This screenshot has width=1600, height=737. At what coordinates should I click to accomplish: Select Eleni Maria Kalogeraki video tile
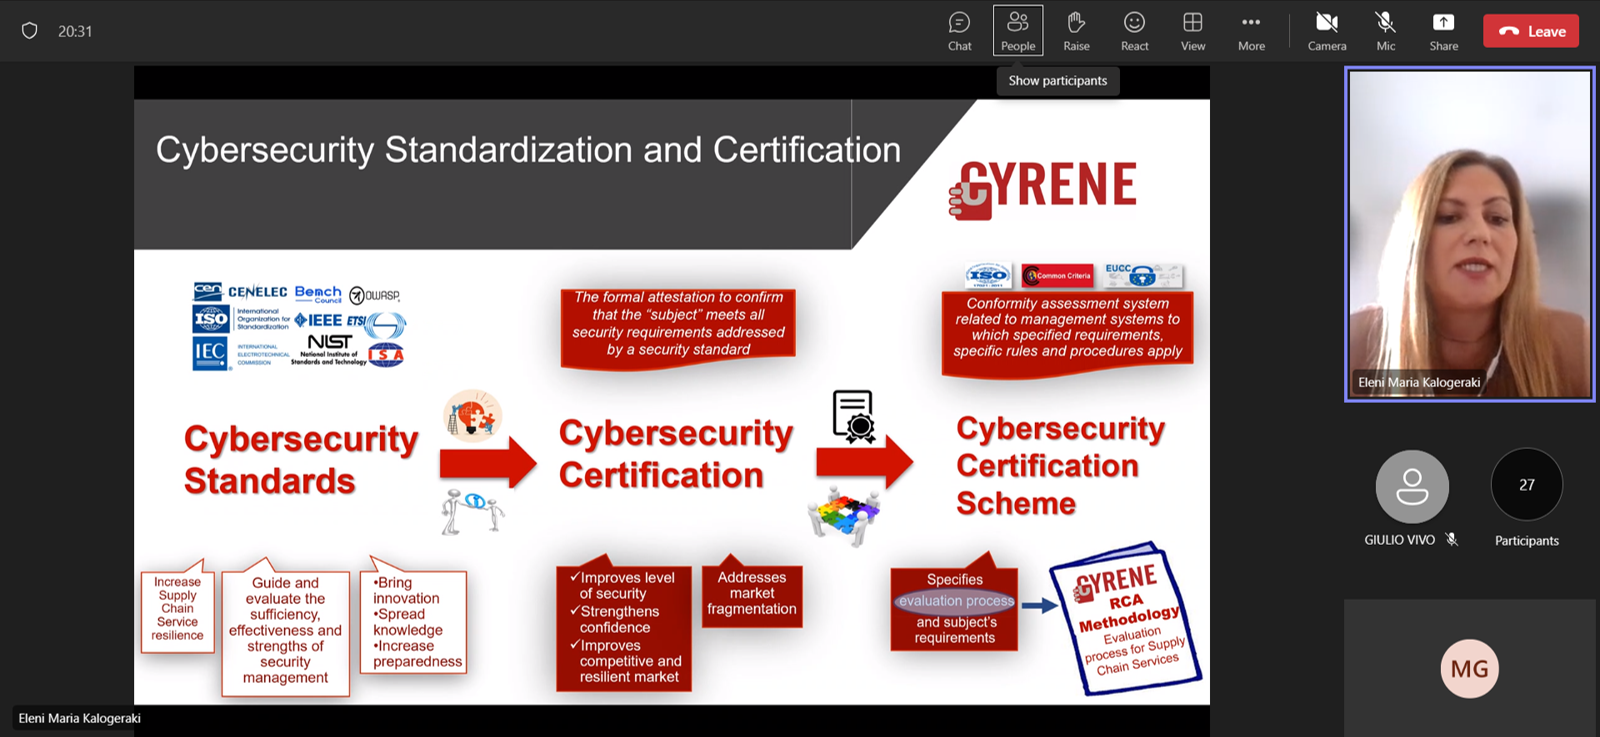[1469, 234]
